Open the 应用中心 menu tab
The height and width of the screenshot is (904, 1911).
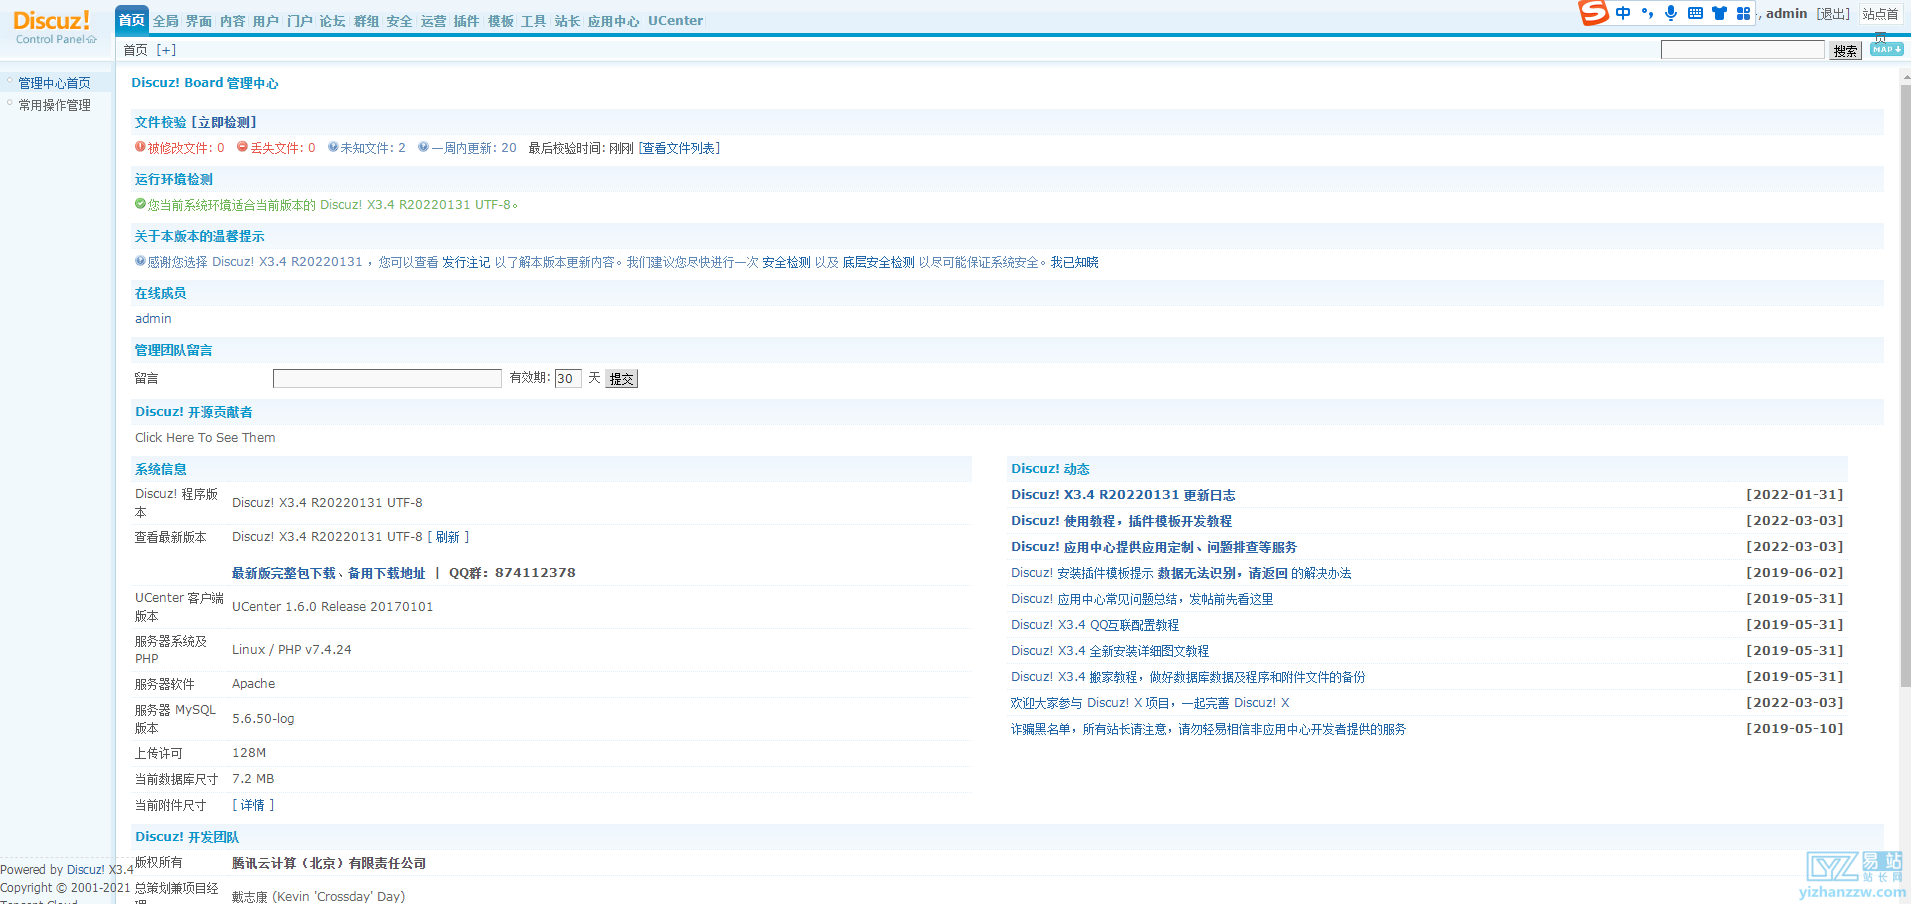pyautogui.click(x=613, y=21)
